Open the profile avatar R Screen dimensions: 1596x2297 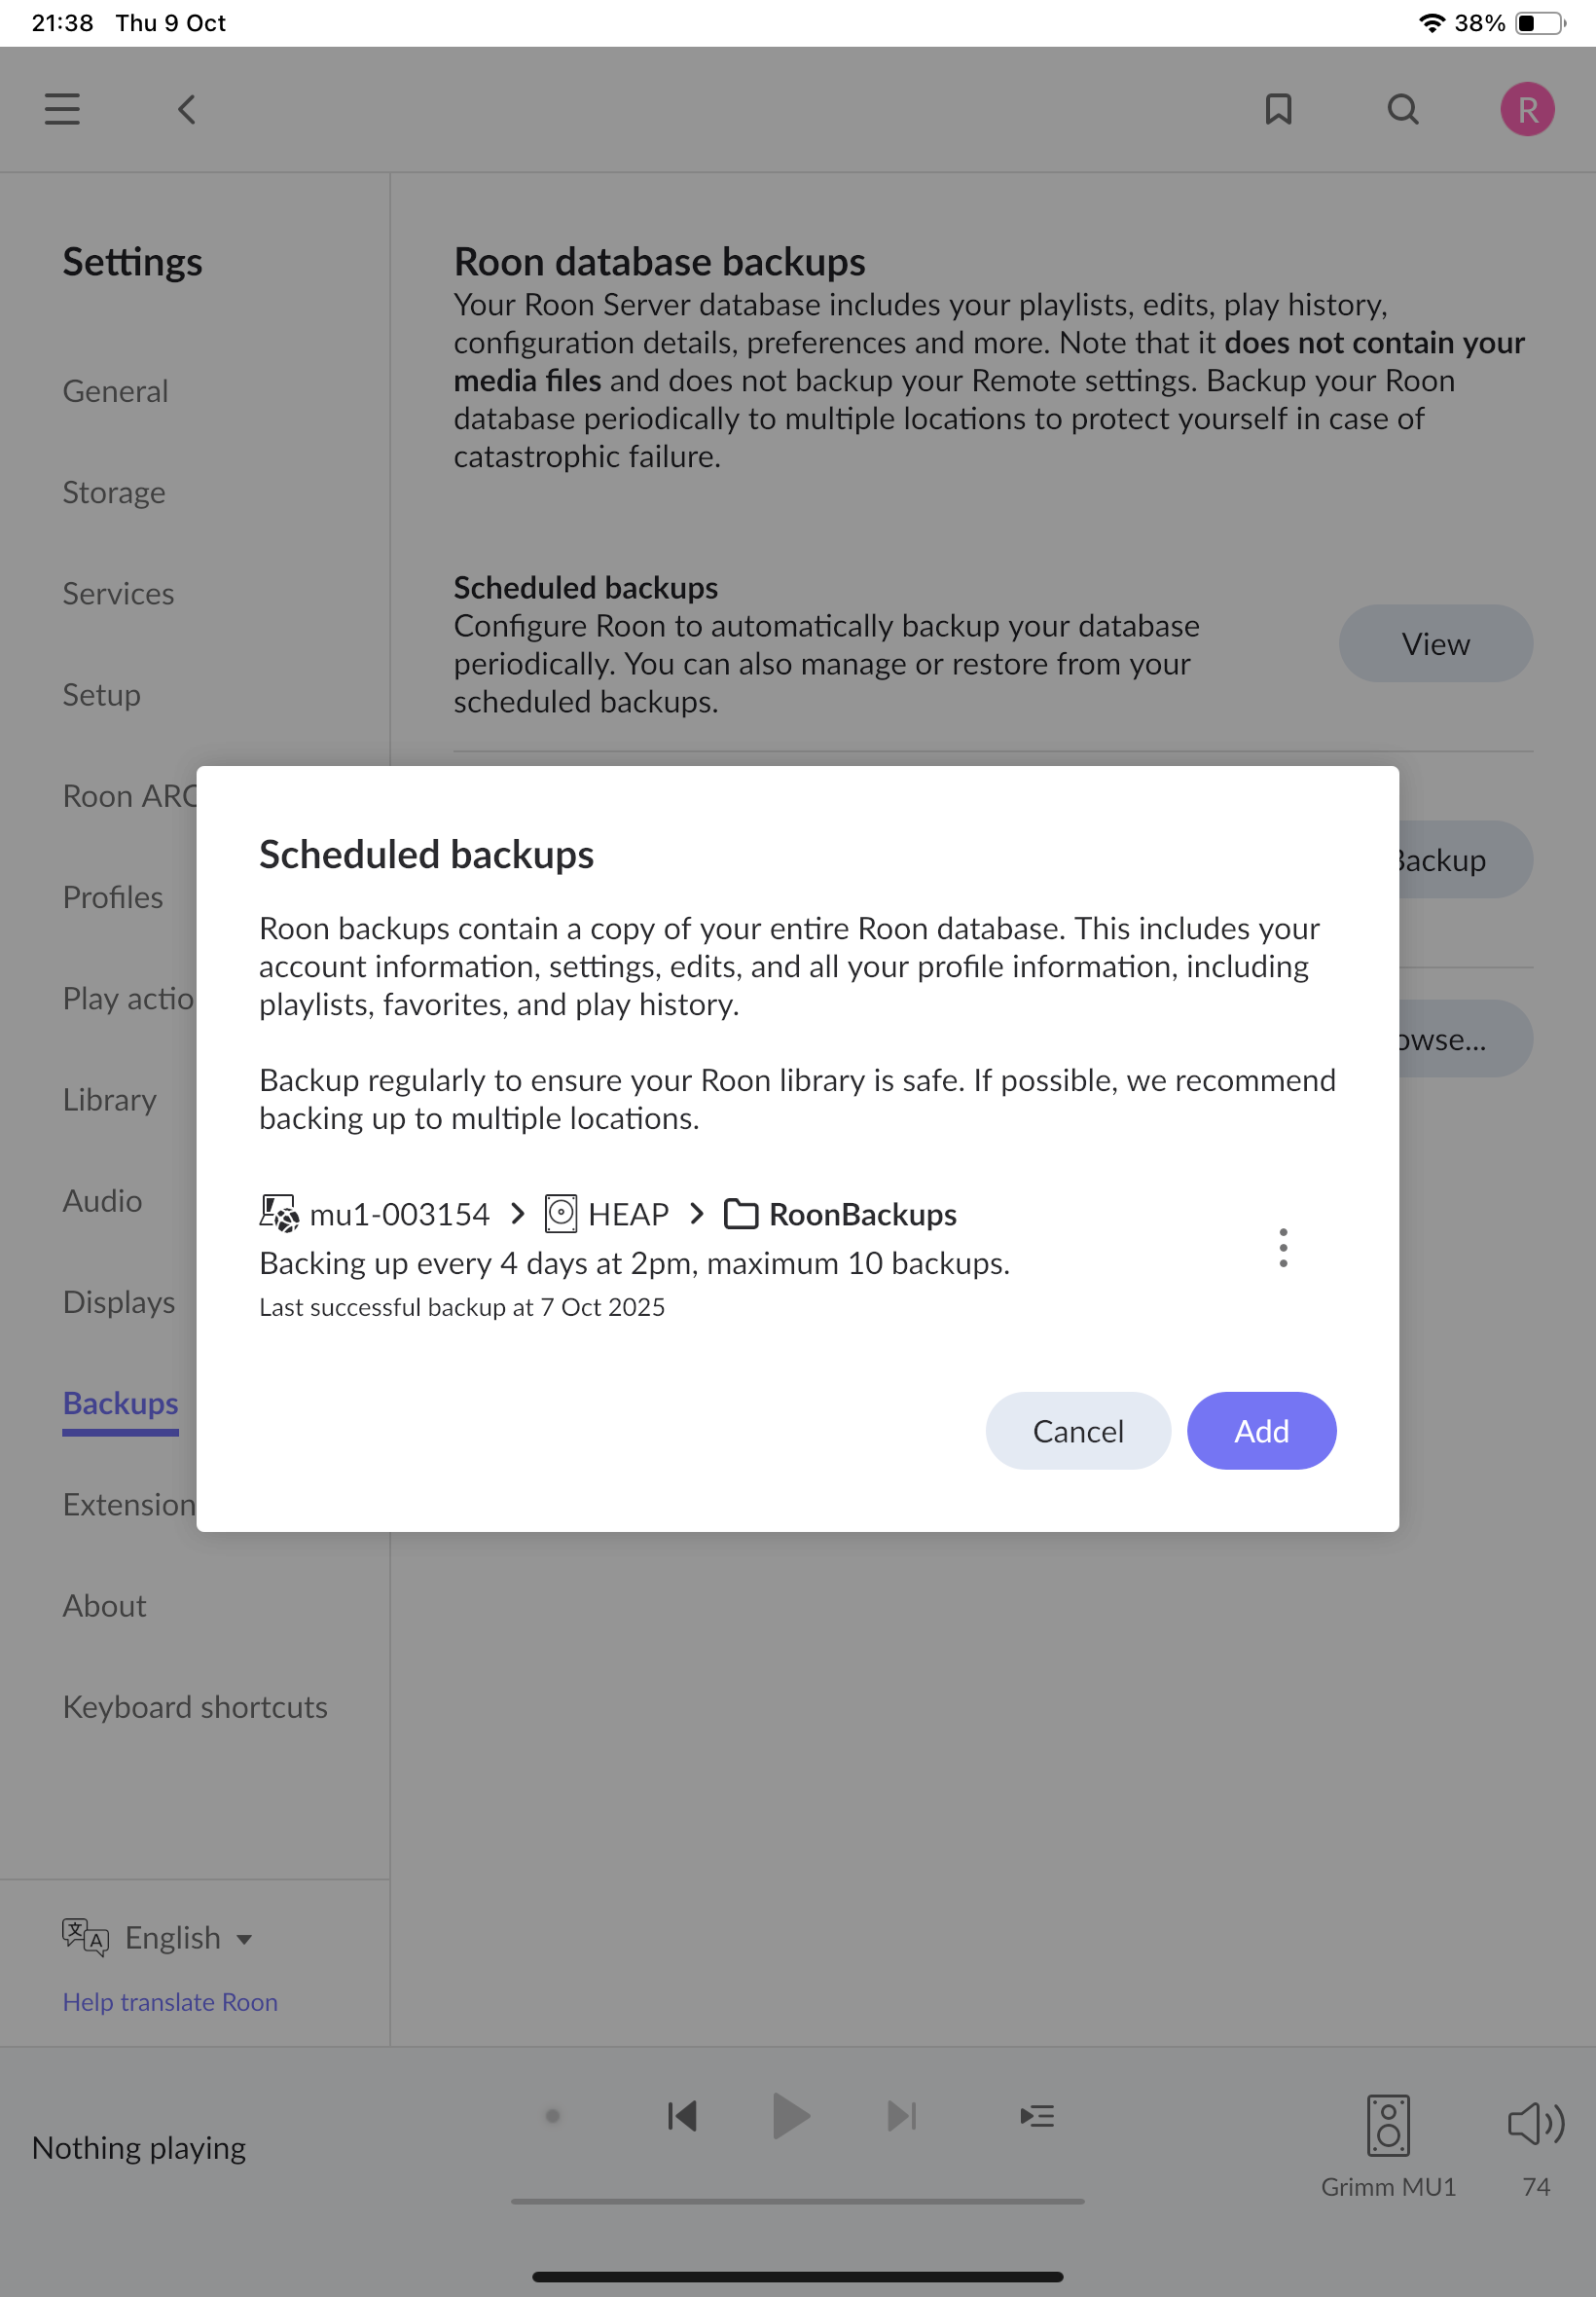1526,109
